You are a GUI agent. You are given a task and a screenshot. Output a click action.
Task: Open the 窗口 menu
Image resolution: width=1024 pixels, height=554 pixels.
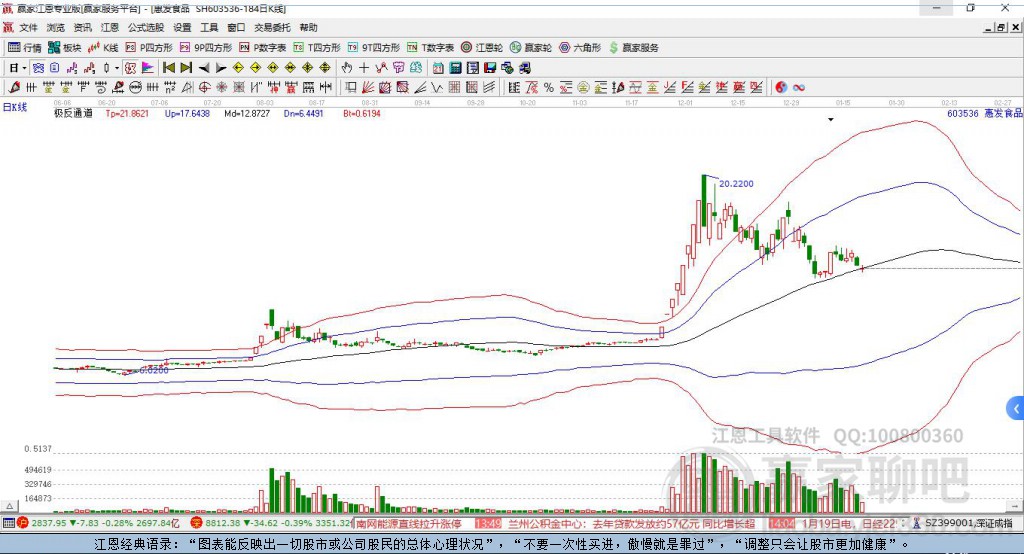coord(236,27)
